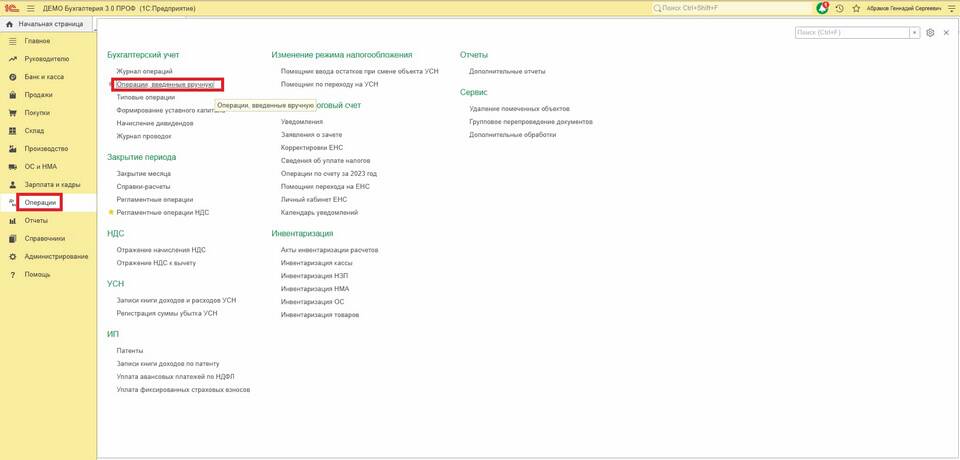This screenshot has width=960, height=460.
Task: Open favorites star icon in top bar
Action: coord(854,8)
